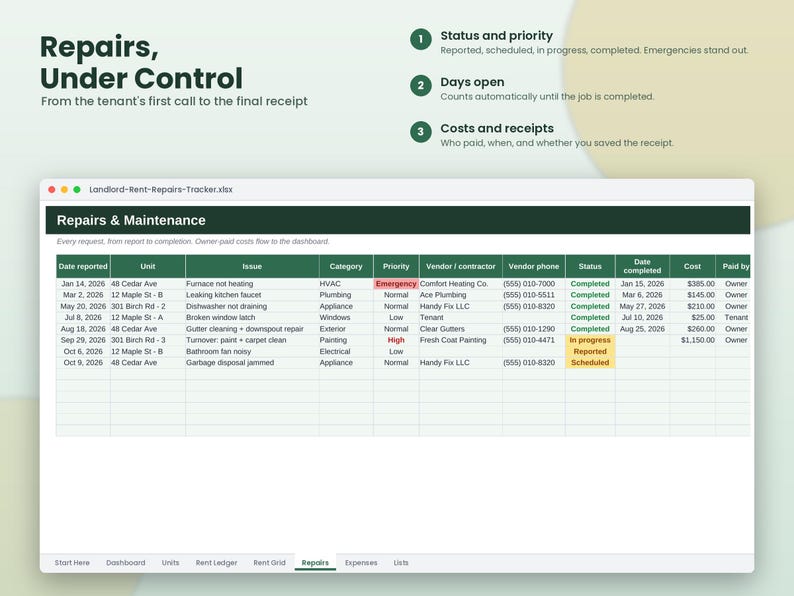Select the Leaking kitchen faucet cell
The height and width of the screenshot is (596, 794).
pyautogui.click(x=252, y=295)
